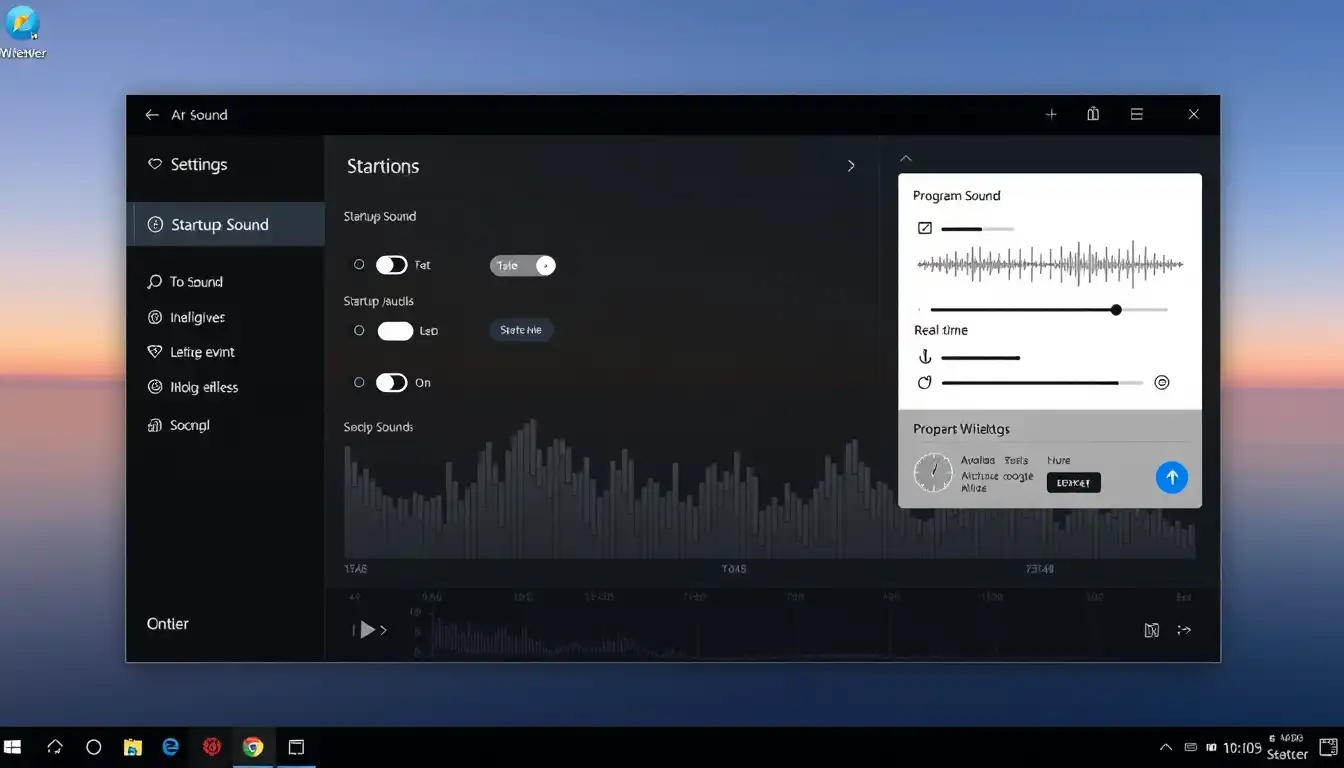Toggle the Tat switch under Startup Sound

pos(391,265)
